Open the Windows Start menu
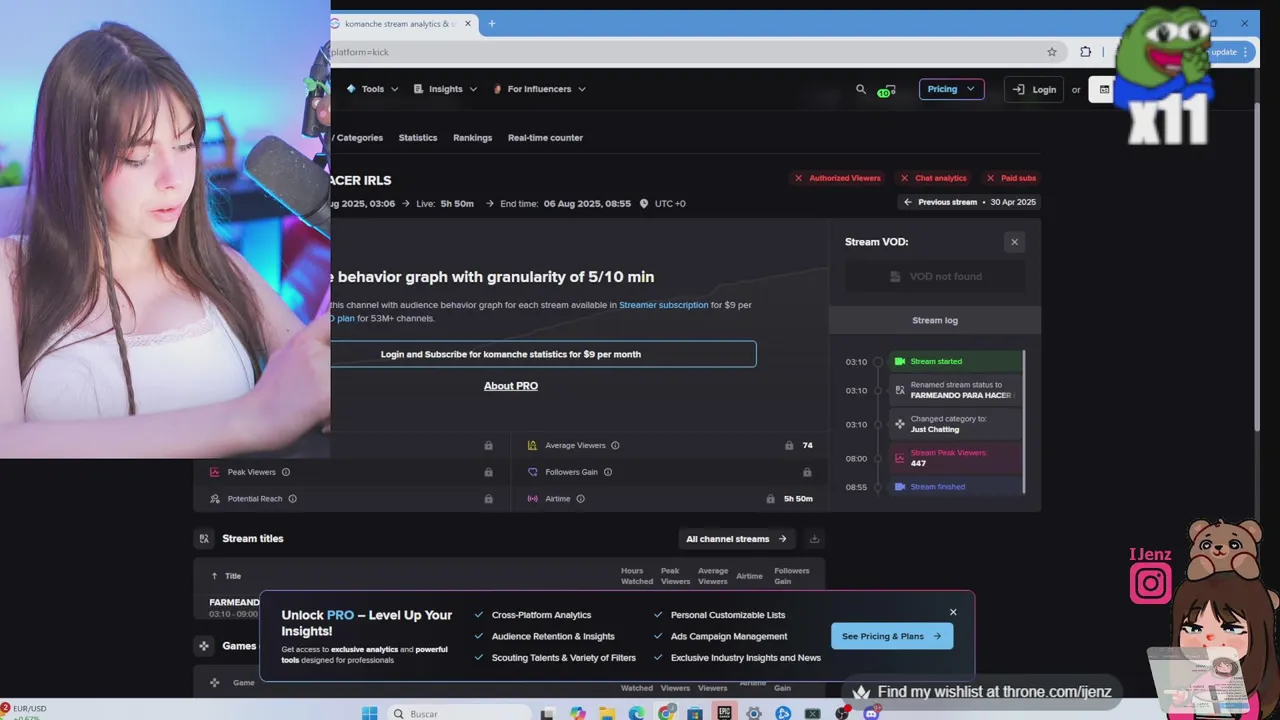 coord(369,714)
